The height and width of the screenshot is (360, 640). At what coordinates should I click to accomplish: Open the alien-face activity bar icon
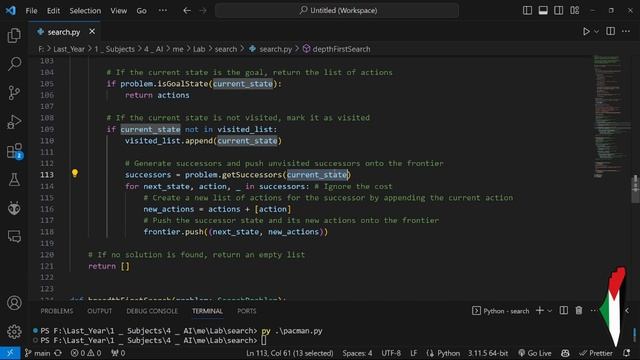[x=14, y=208]
